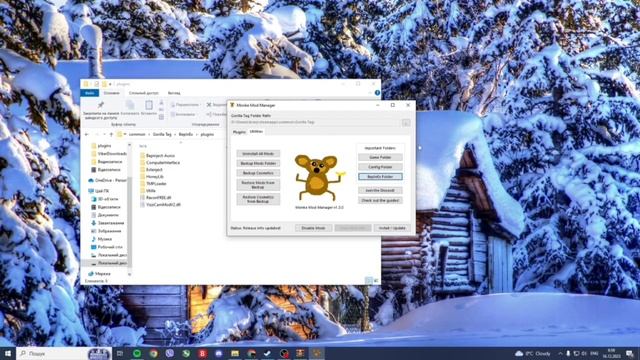The width and height of the screenshot is (640, 360).
Task: Click the Cut scissors icon in ribbon
Action: point(161,103)
